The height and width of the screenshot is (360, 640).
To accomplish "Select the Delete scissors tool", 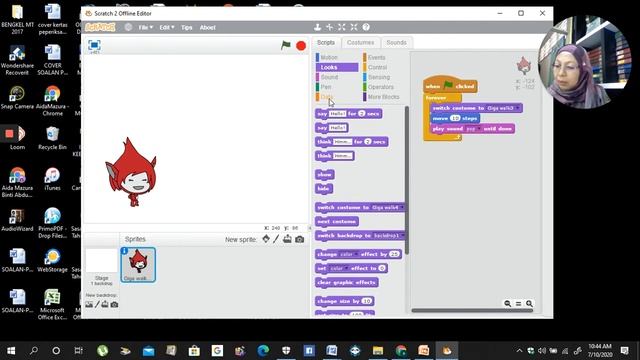I will click(x=329, y=27).
